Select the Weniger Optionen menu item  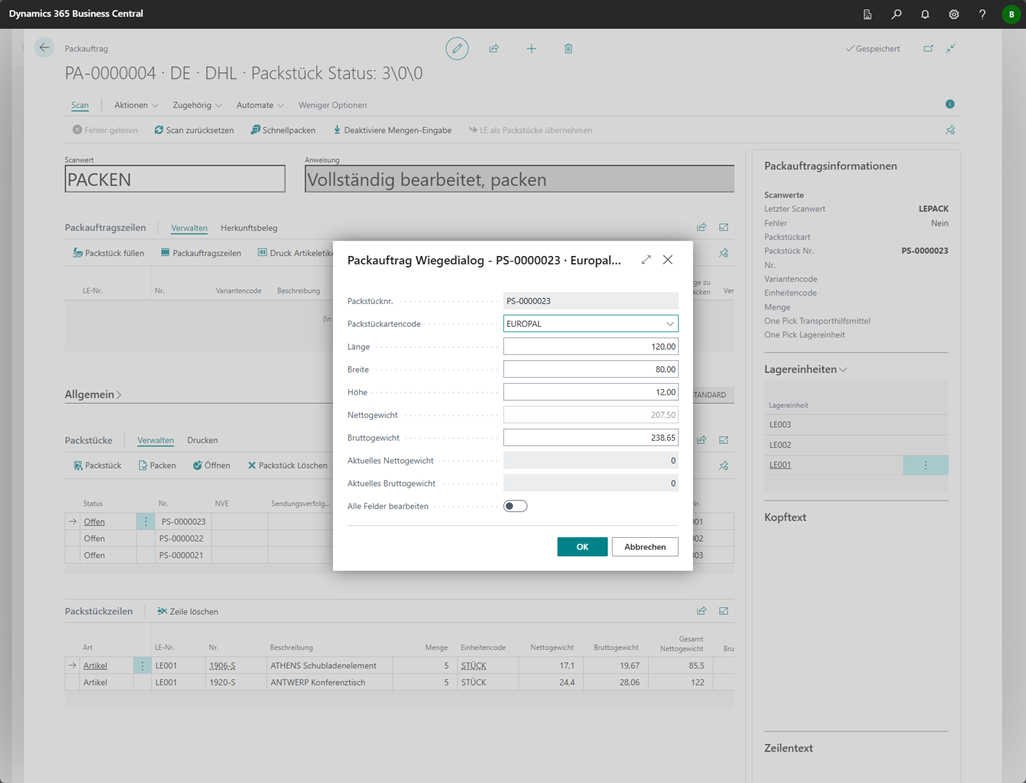pos(332,105)
